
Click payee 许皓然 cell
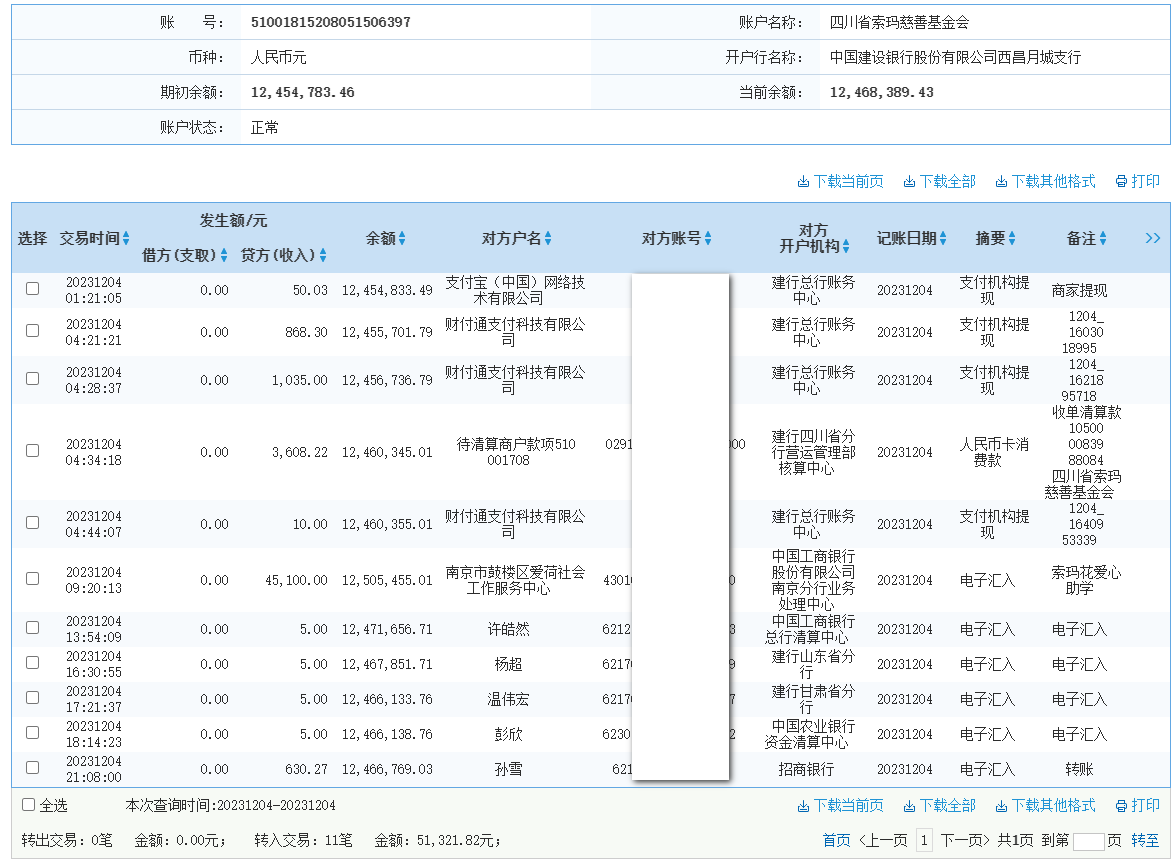pyautogui.click(x=508, y=629)
